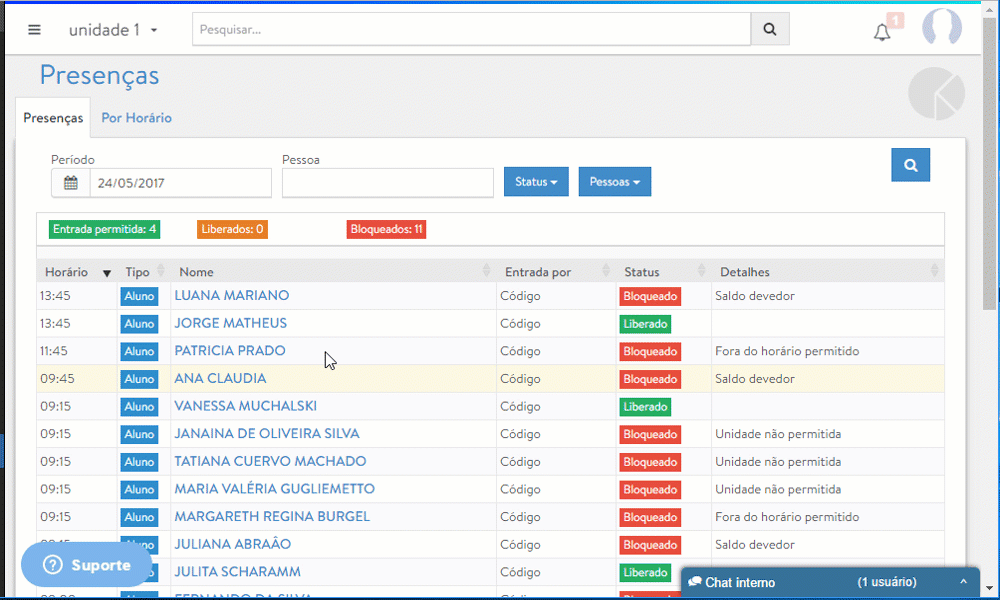The width and height of the screenshot is (1000, 600).
Task: Open the Status filter dropdown
Action: (536, 182)
